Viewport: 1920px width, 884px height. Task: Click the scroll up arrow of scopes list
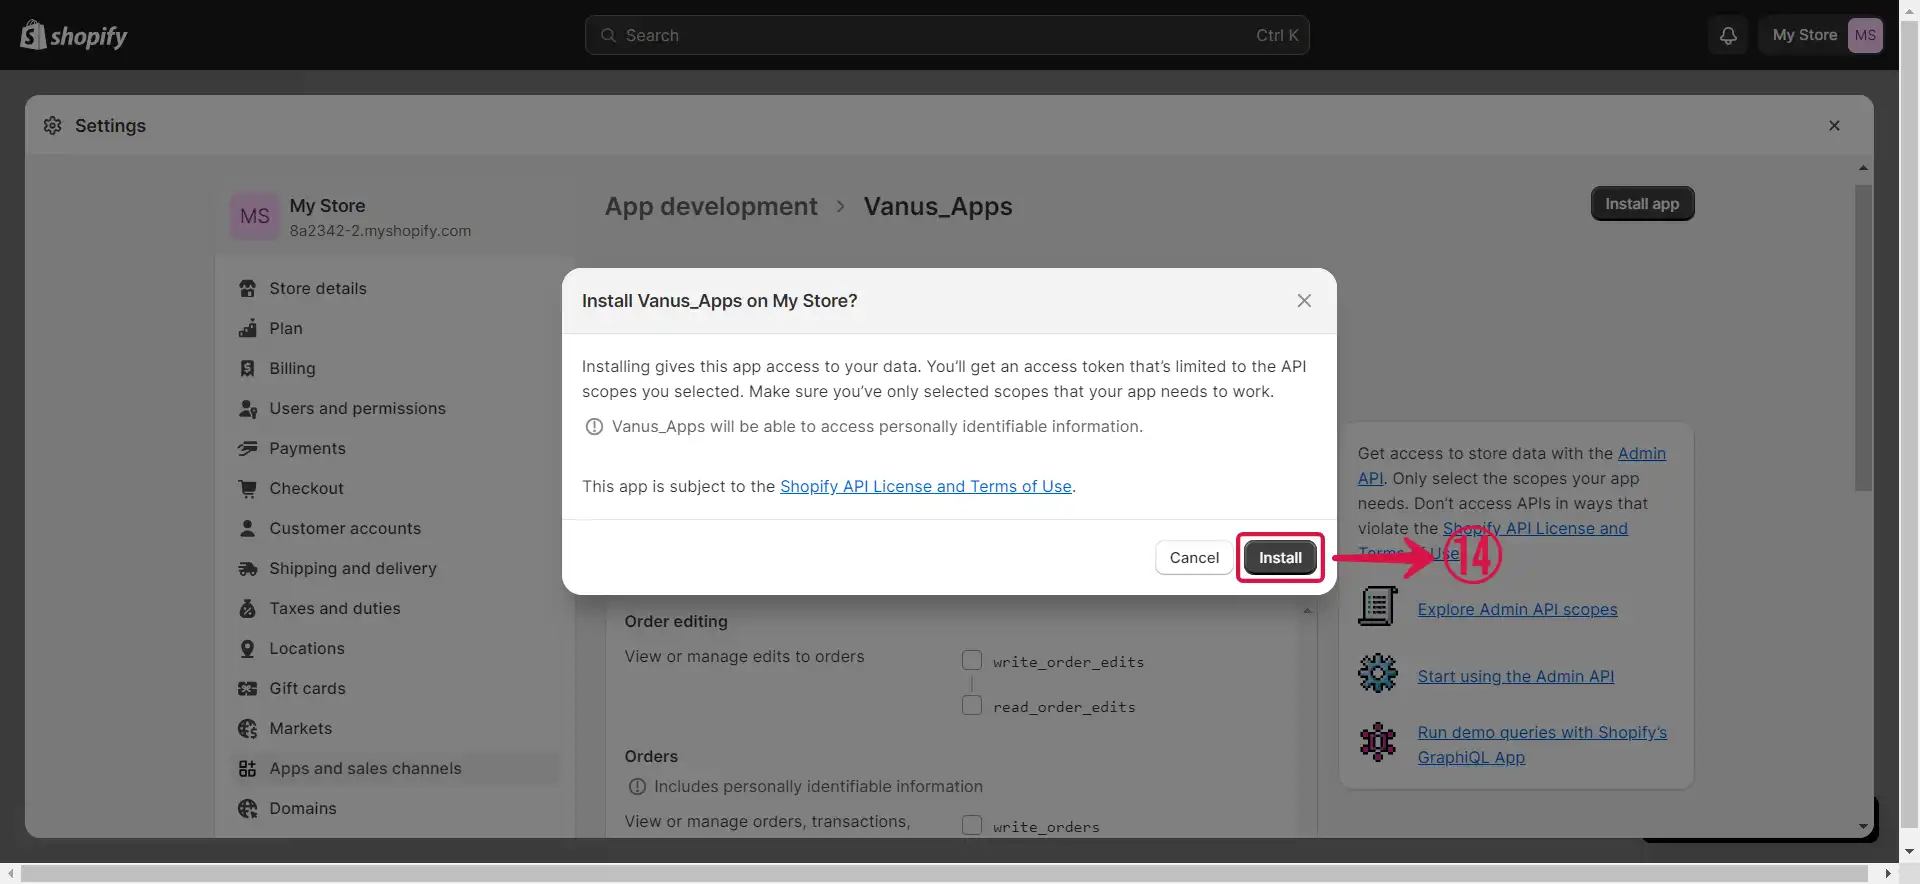coord(1307,610)
